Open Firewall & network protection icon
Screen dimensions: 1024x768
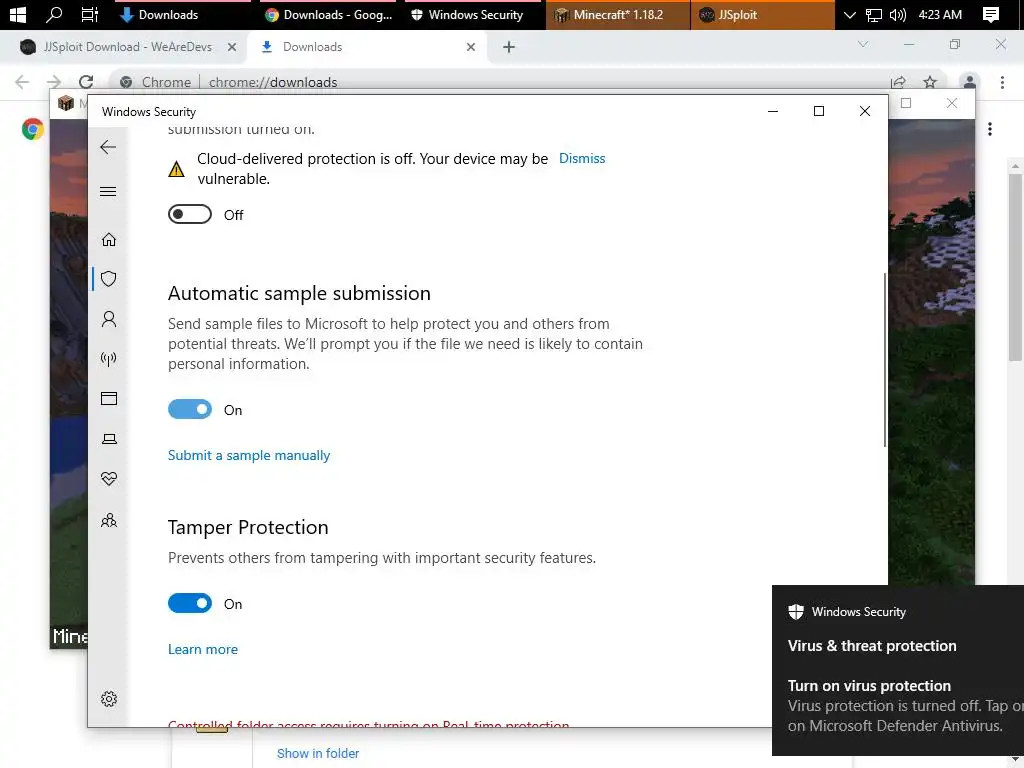tap(109, 359)
